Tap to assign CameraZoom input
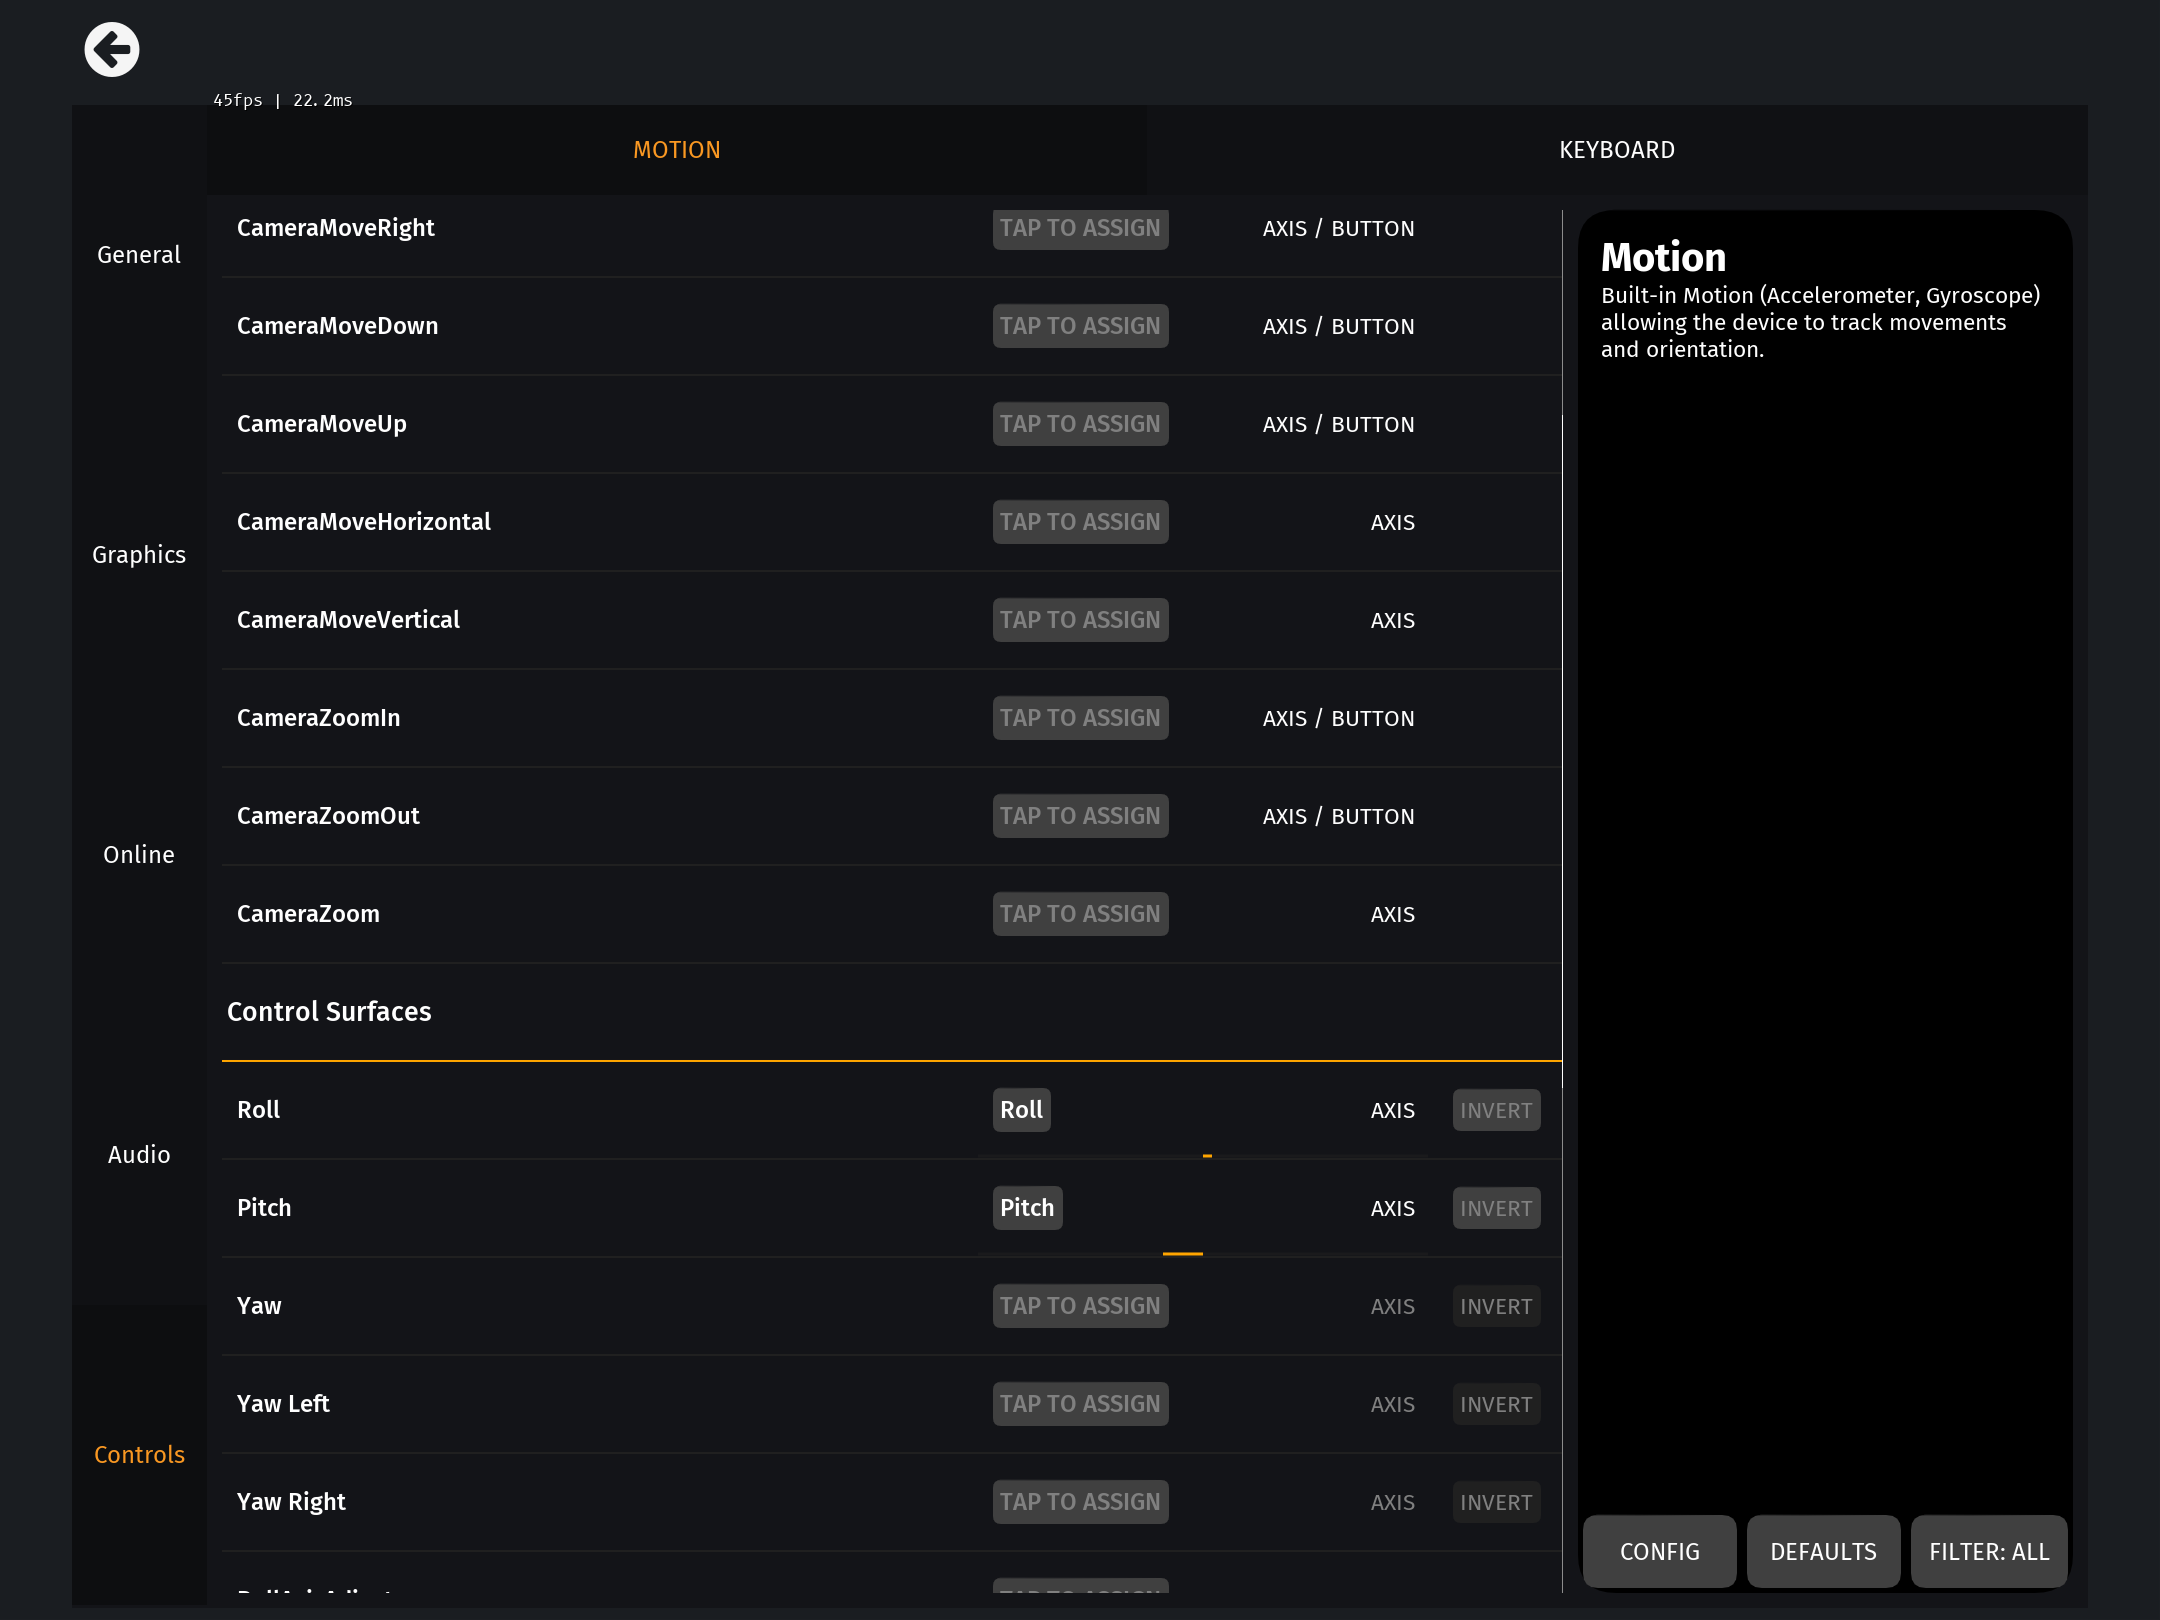 (1080, 914)
